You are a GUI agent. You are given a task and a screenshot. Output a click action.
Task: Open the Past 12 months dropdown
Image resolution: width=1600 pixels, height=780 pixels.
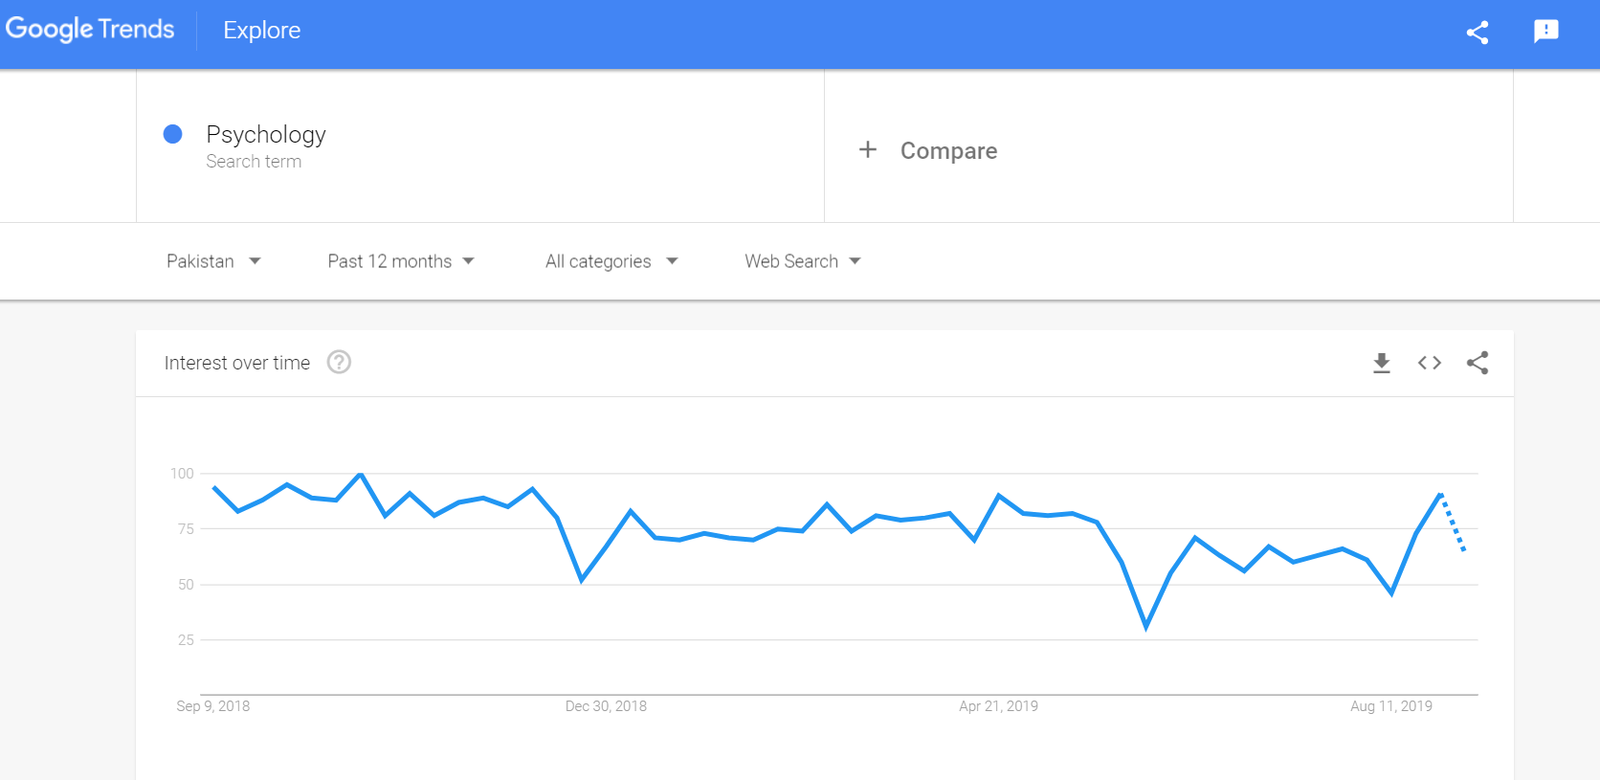click(x=400, y=261)
